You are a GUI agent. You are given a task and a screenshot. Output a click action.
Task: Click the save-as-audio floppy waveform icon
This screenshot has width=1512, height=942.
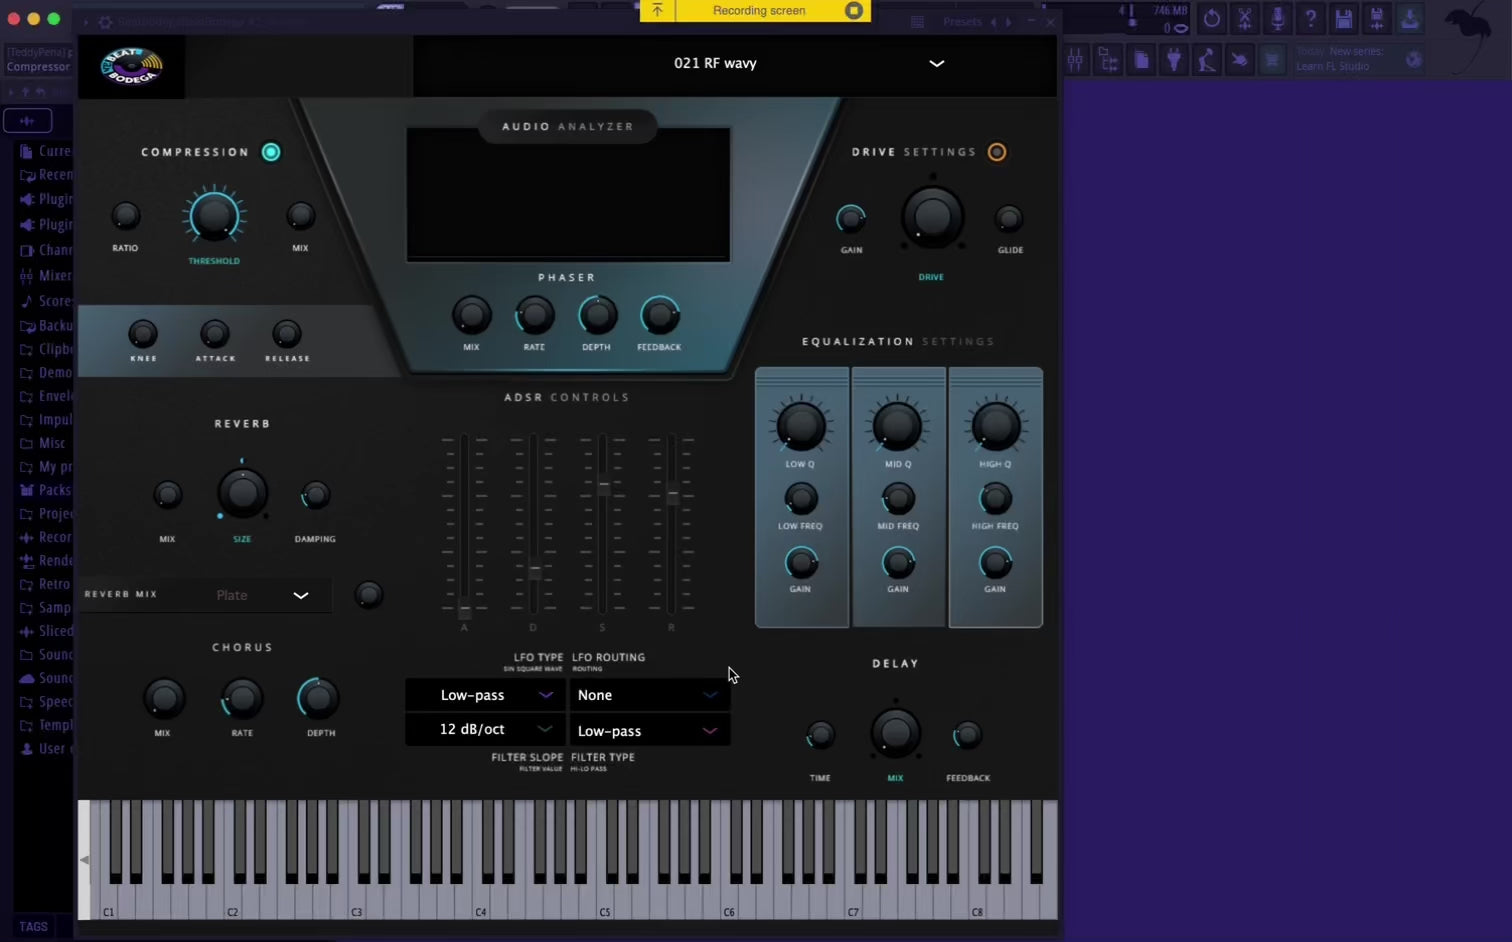(x=1376, y=18)
